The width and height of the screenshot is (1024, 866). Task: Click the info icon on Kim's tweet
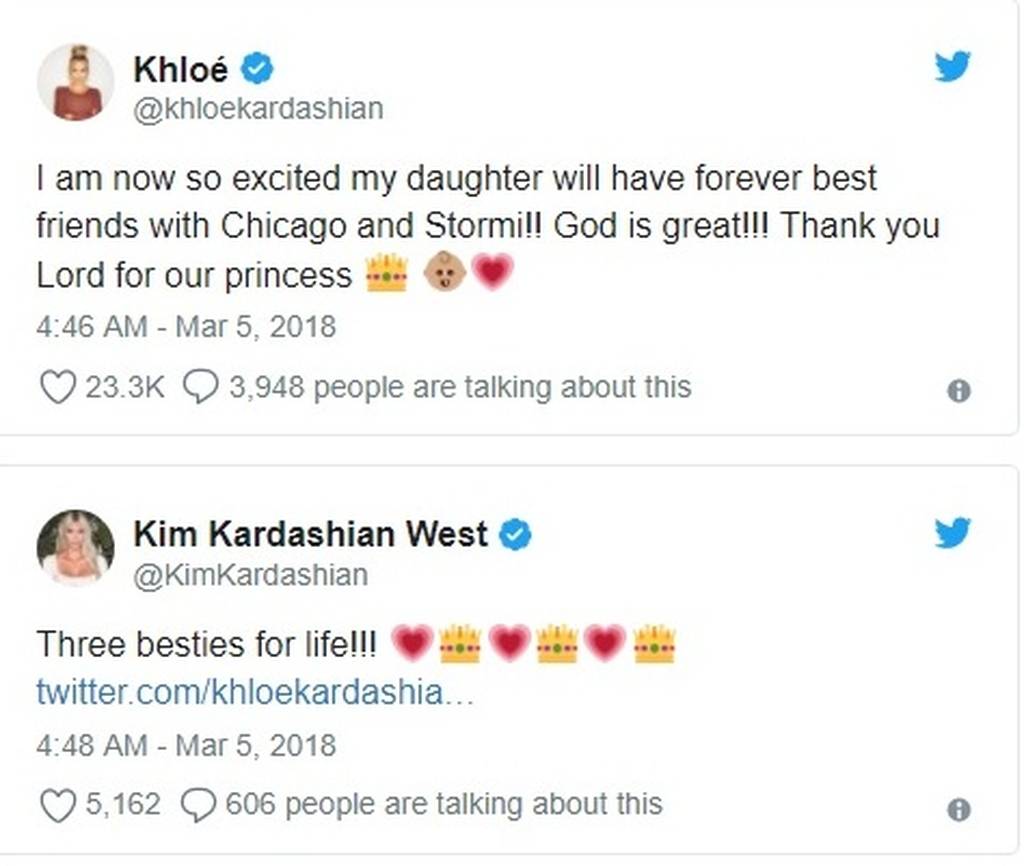point(958,809)
